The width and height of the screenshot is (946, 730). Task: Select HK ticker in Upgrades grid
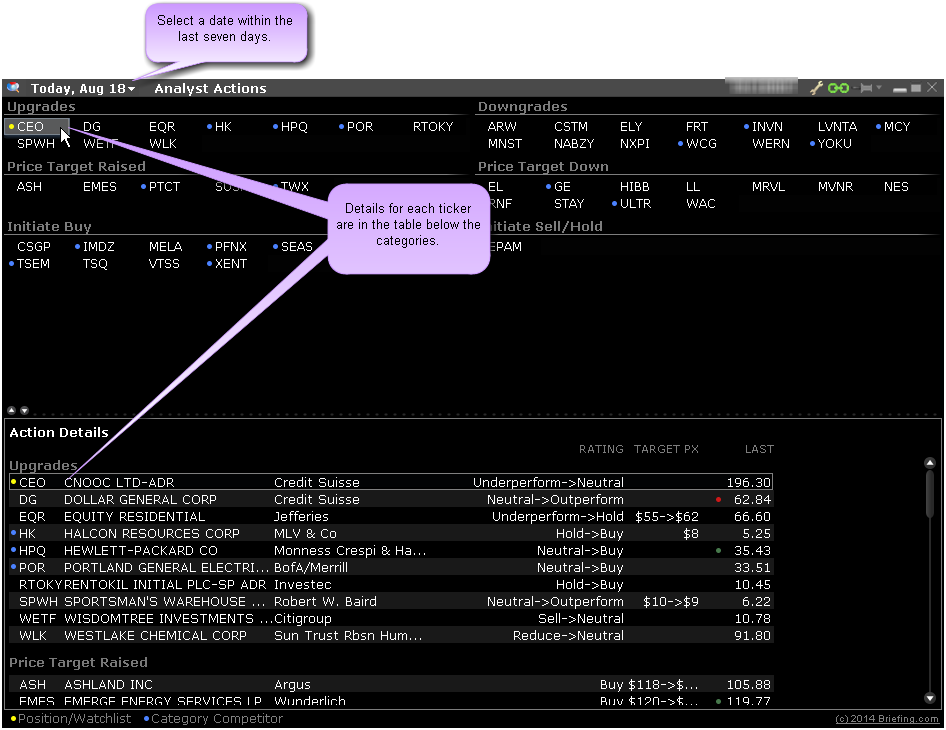click(x=223, y=127)
